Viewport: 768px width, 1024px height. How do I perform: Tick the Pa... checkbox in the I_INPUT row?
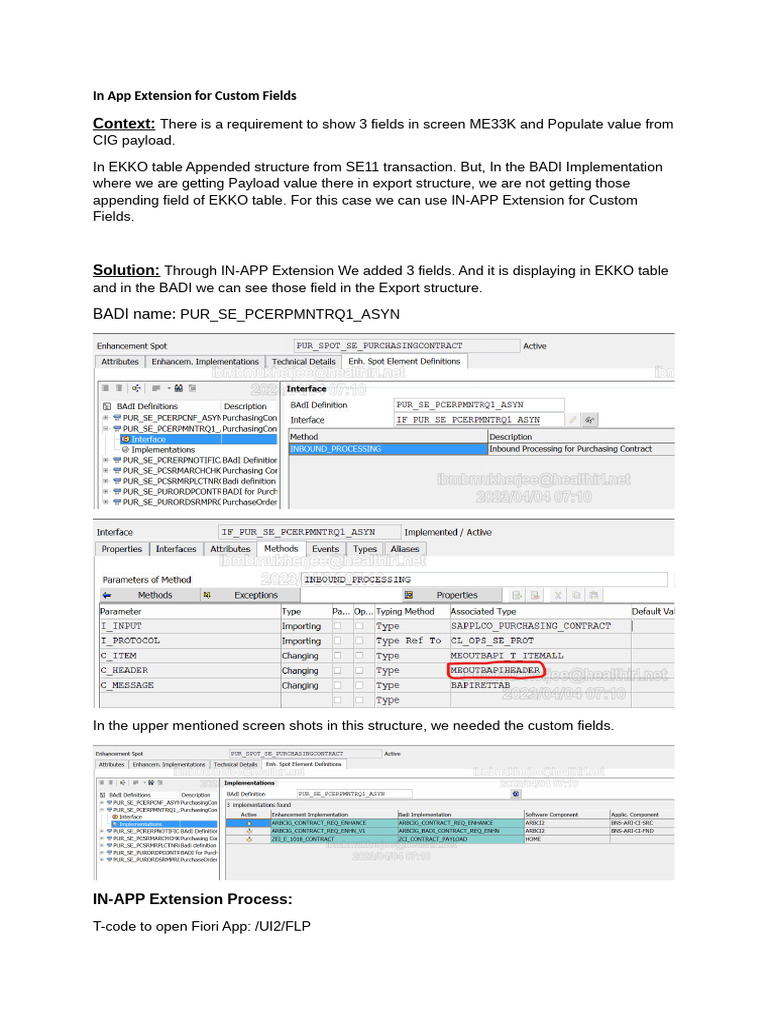338,626
